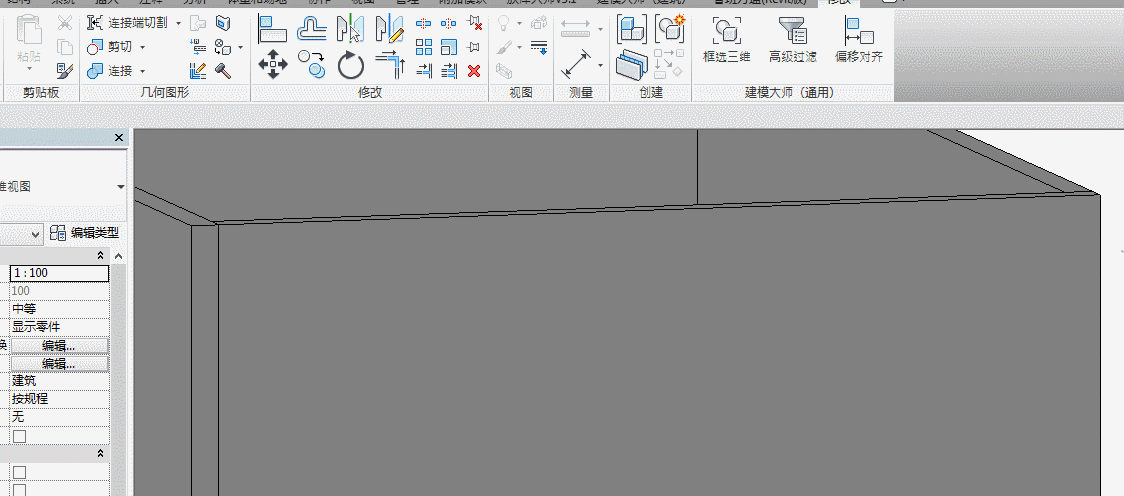Collapse the lower properties group
1124x496 pixels.
click(100, 453)
